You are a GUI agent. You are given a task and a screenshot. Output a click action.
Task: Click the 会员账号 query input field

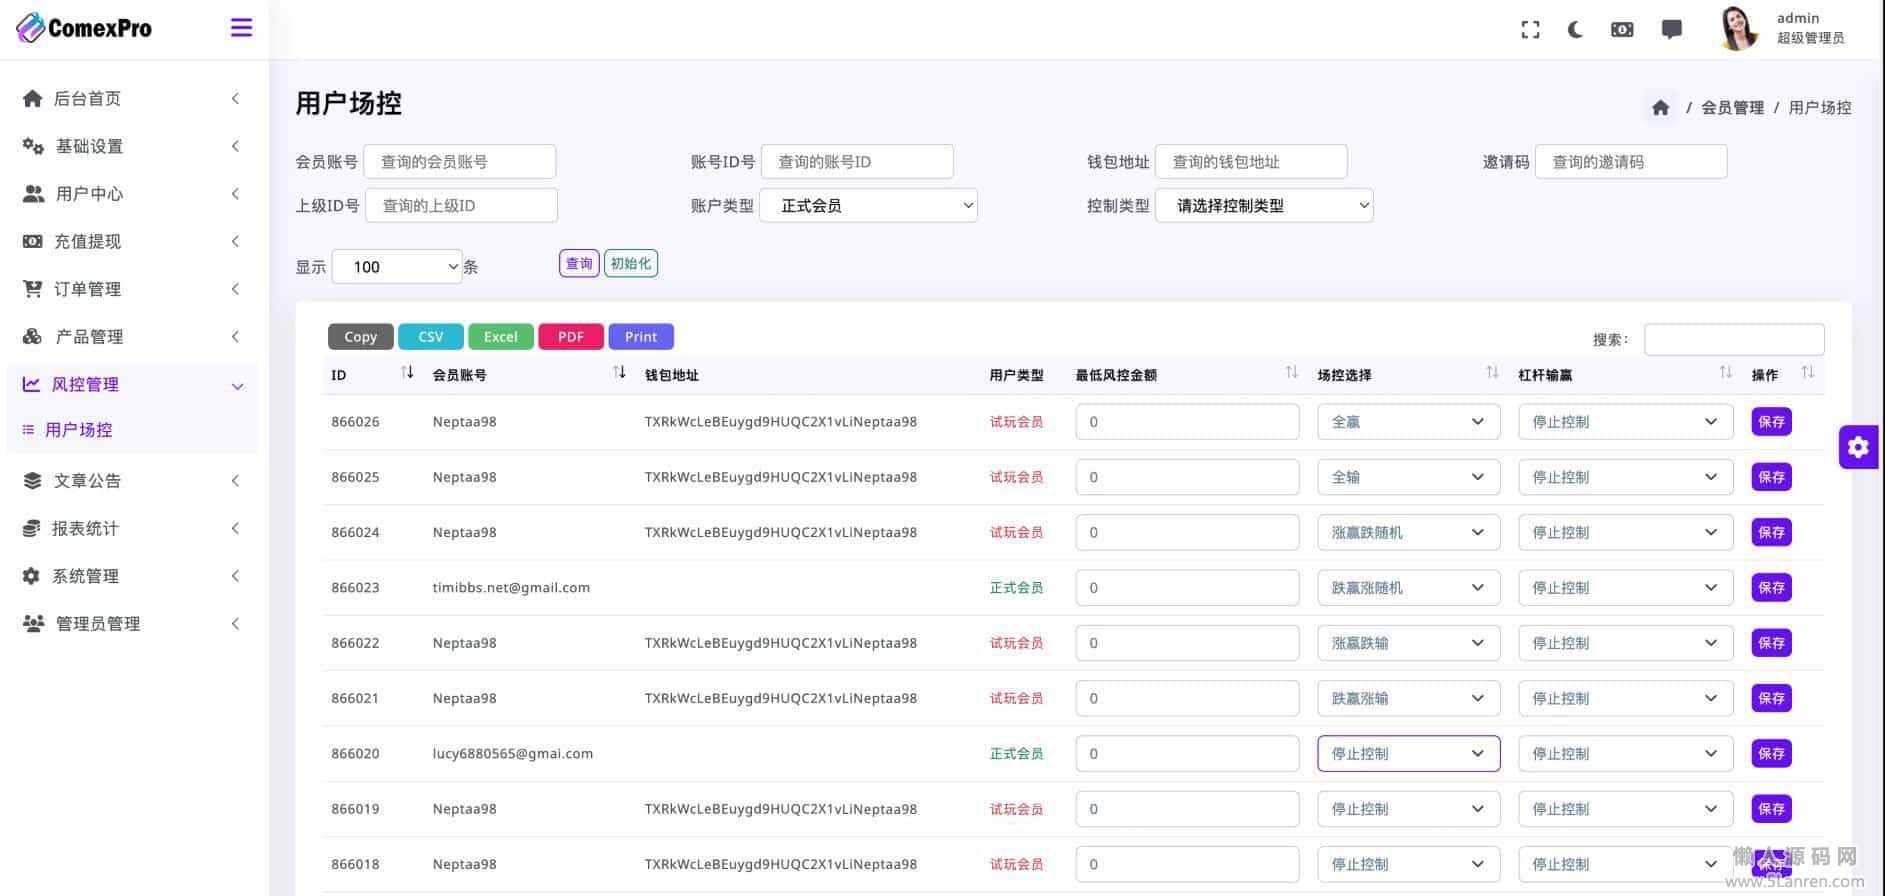click(459, 162)
